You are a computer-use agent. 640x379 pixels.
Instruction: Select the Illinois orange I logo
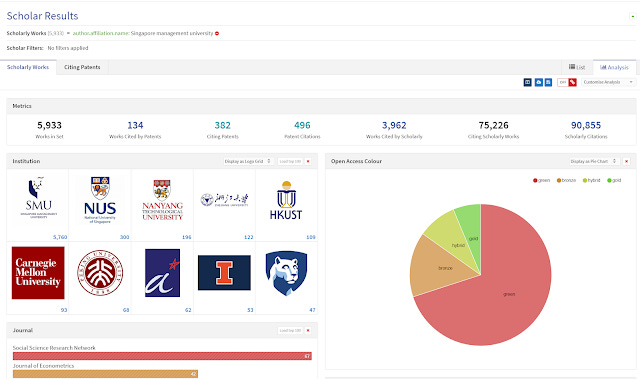pyautogui.click(x=224, y=273)
